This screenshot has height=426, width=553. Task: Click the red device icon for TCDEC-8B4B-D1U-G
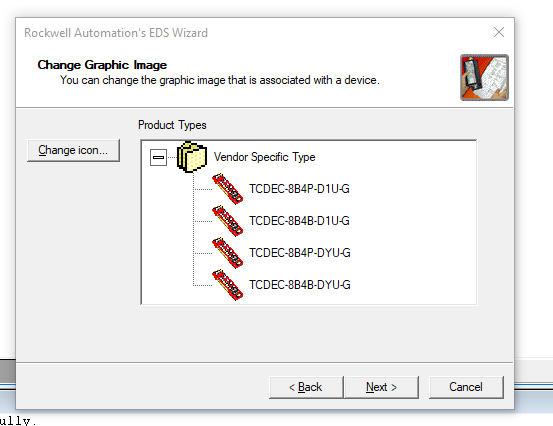pyautogui.click(x=227, y=221)
